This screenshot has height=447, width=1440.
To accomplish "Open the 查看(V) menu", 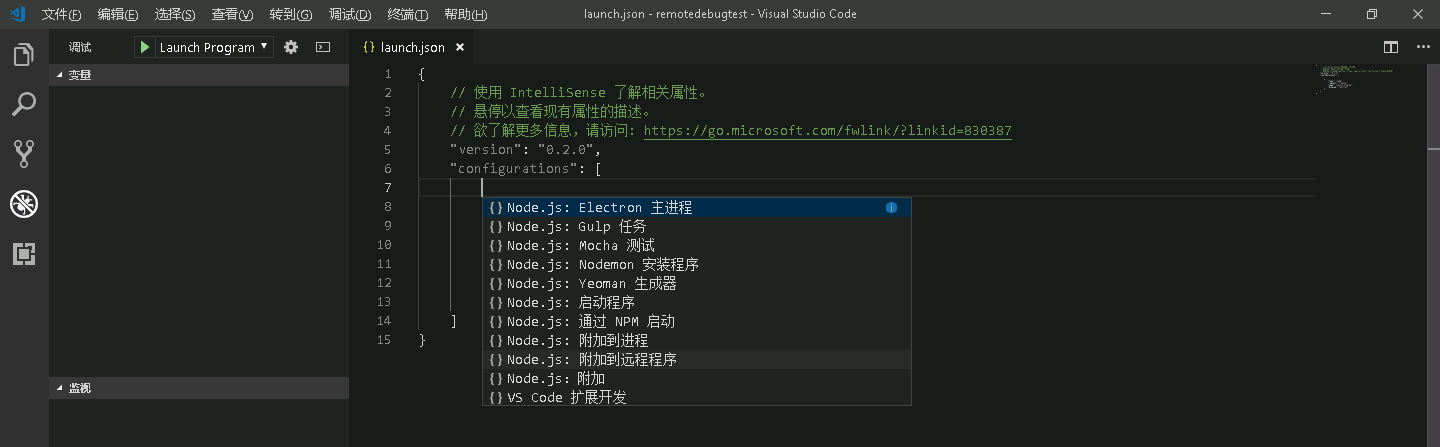I will click(x=232, y=14).
